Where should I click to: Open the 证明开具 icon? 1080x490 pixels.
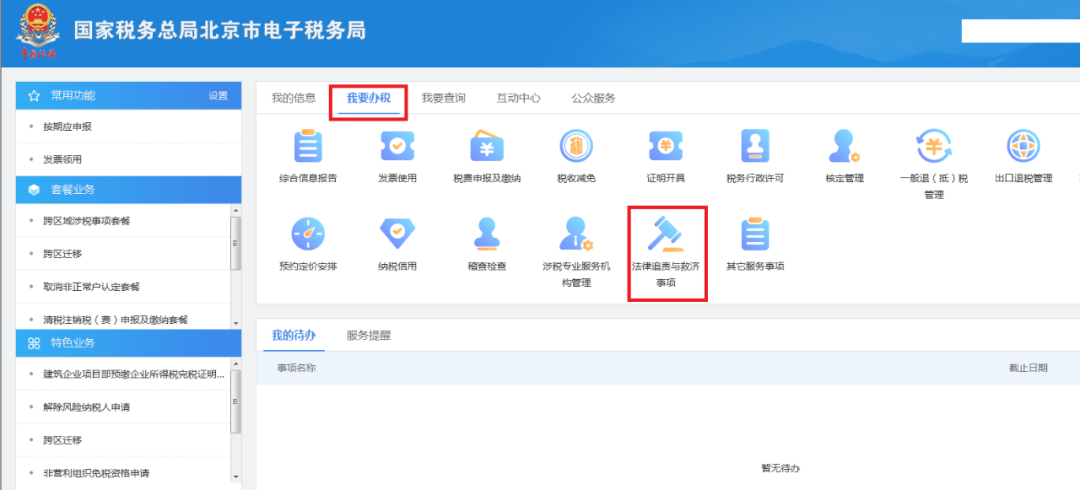665,146
